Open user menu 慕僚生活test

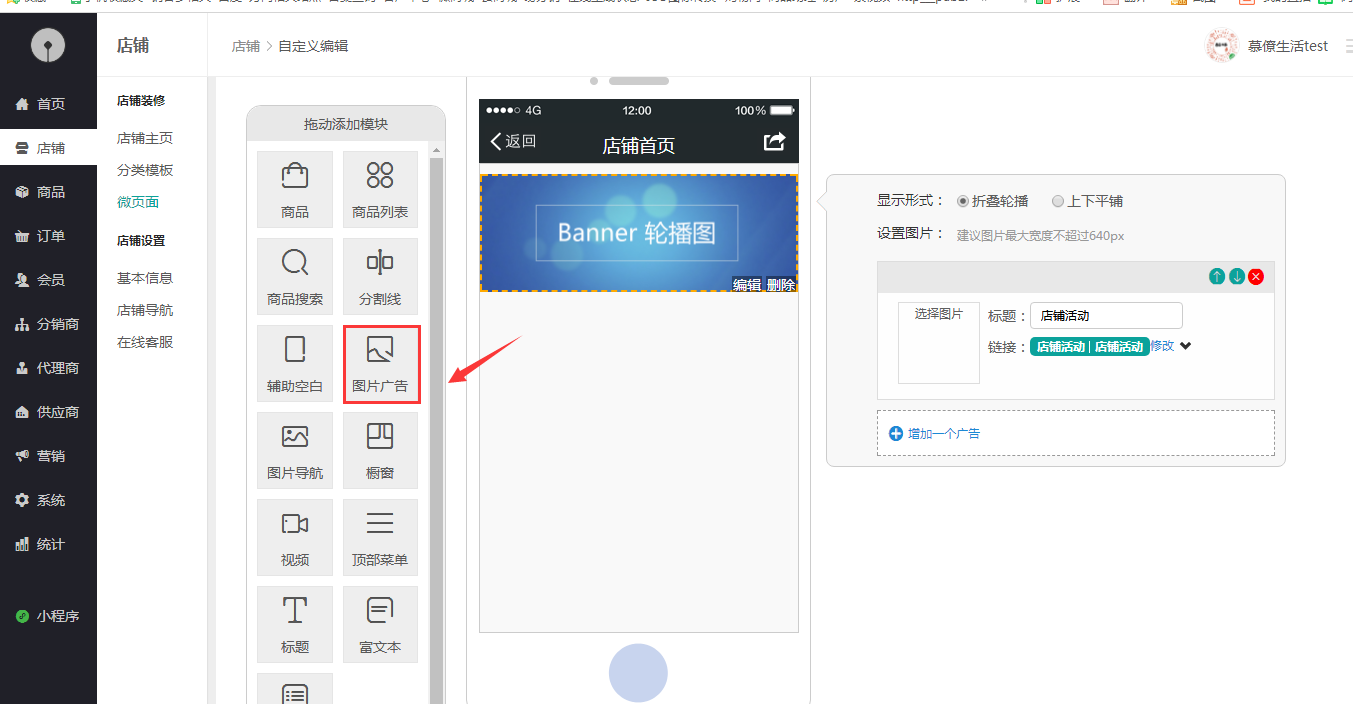pyautogui.click(x=1287, y=46)
